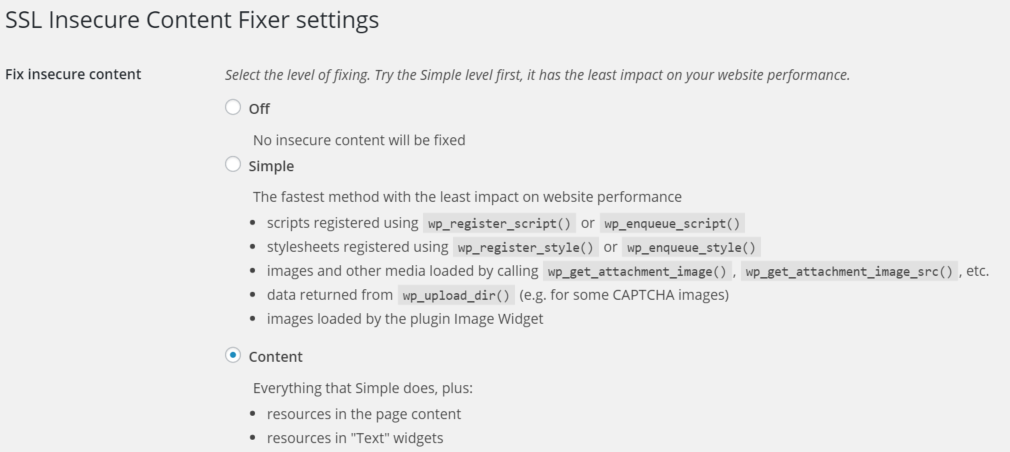
Task: Click the wp_enqueue_style() code text
Action: click(x=691, y=247)
